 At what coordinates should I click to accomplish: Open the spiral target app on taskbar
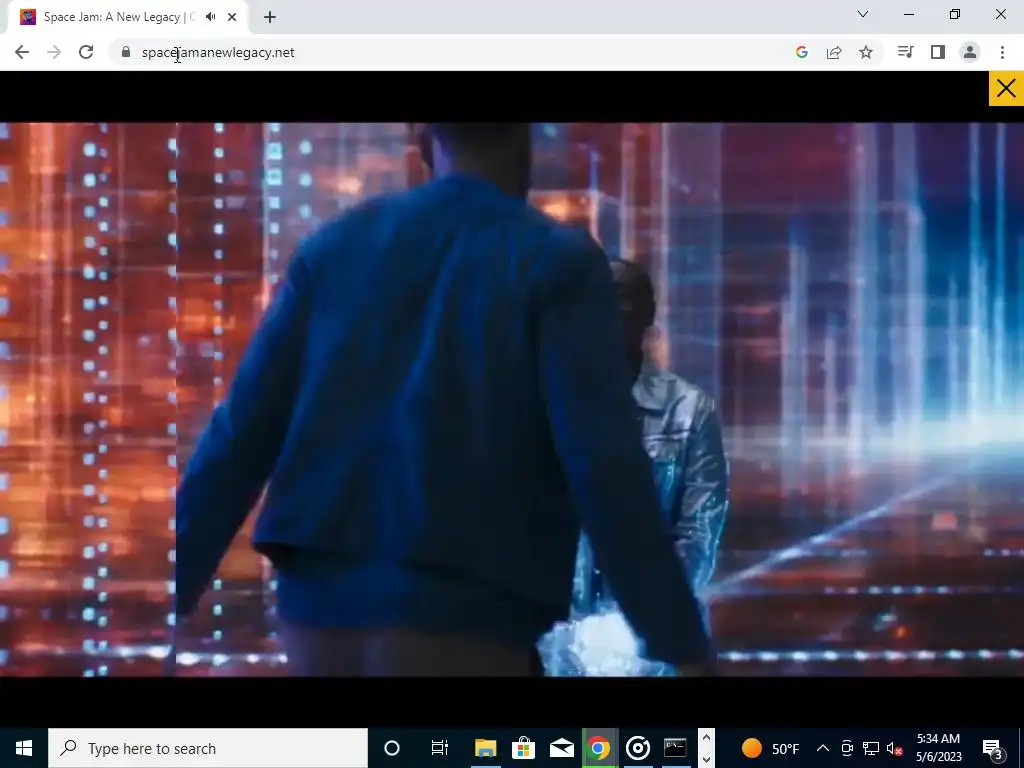coord(637,748)
